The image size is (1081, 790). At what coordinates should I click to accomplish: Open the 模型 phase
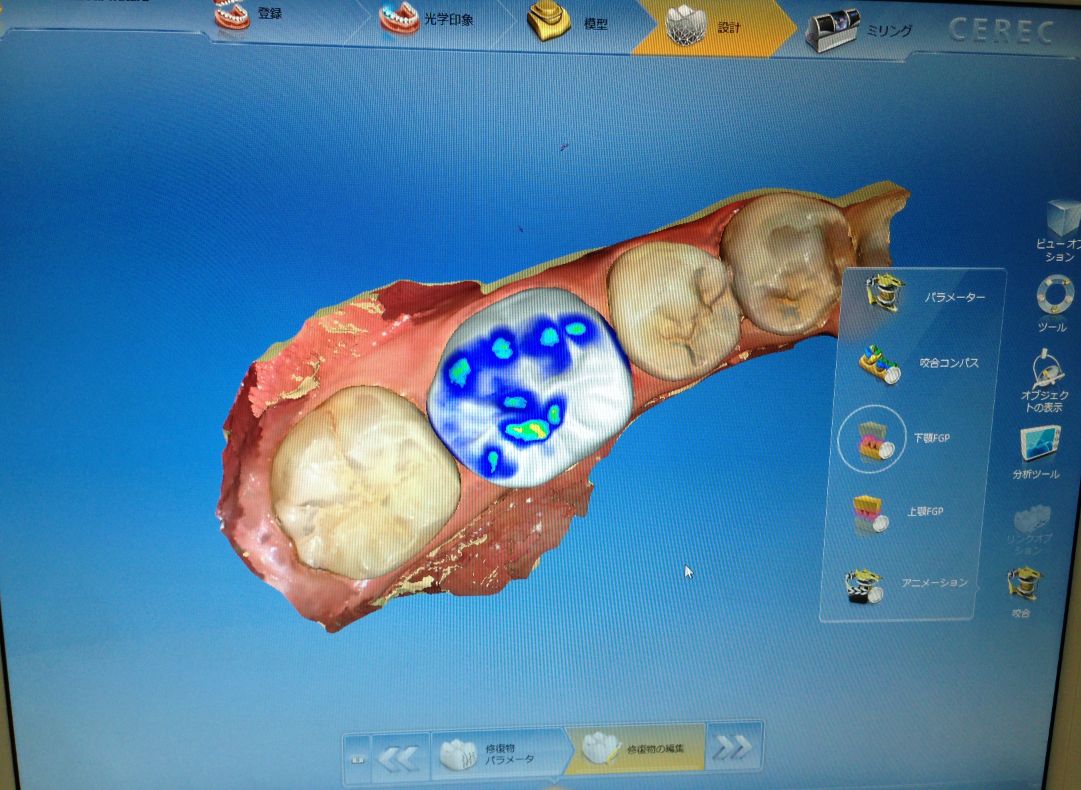569,23
